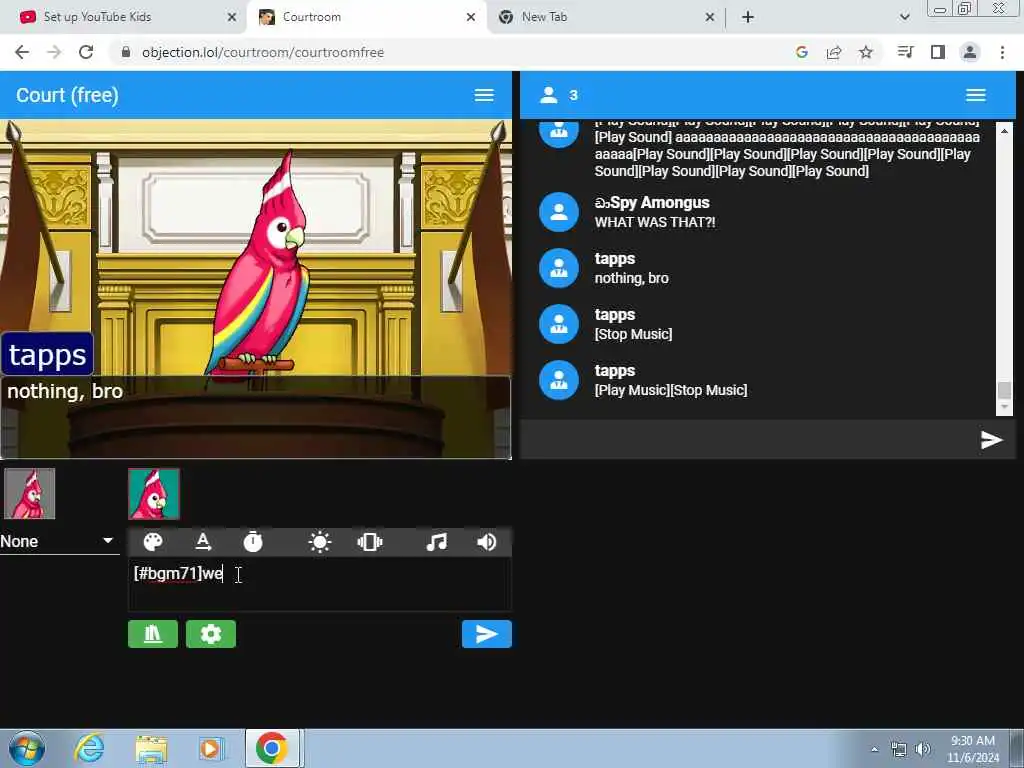Screen dimensions: 1024x768
Task: Open the 9:30 AM clock in tray
Action: (973, 749)
